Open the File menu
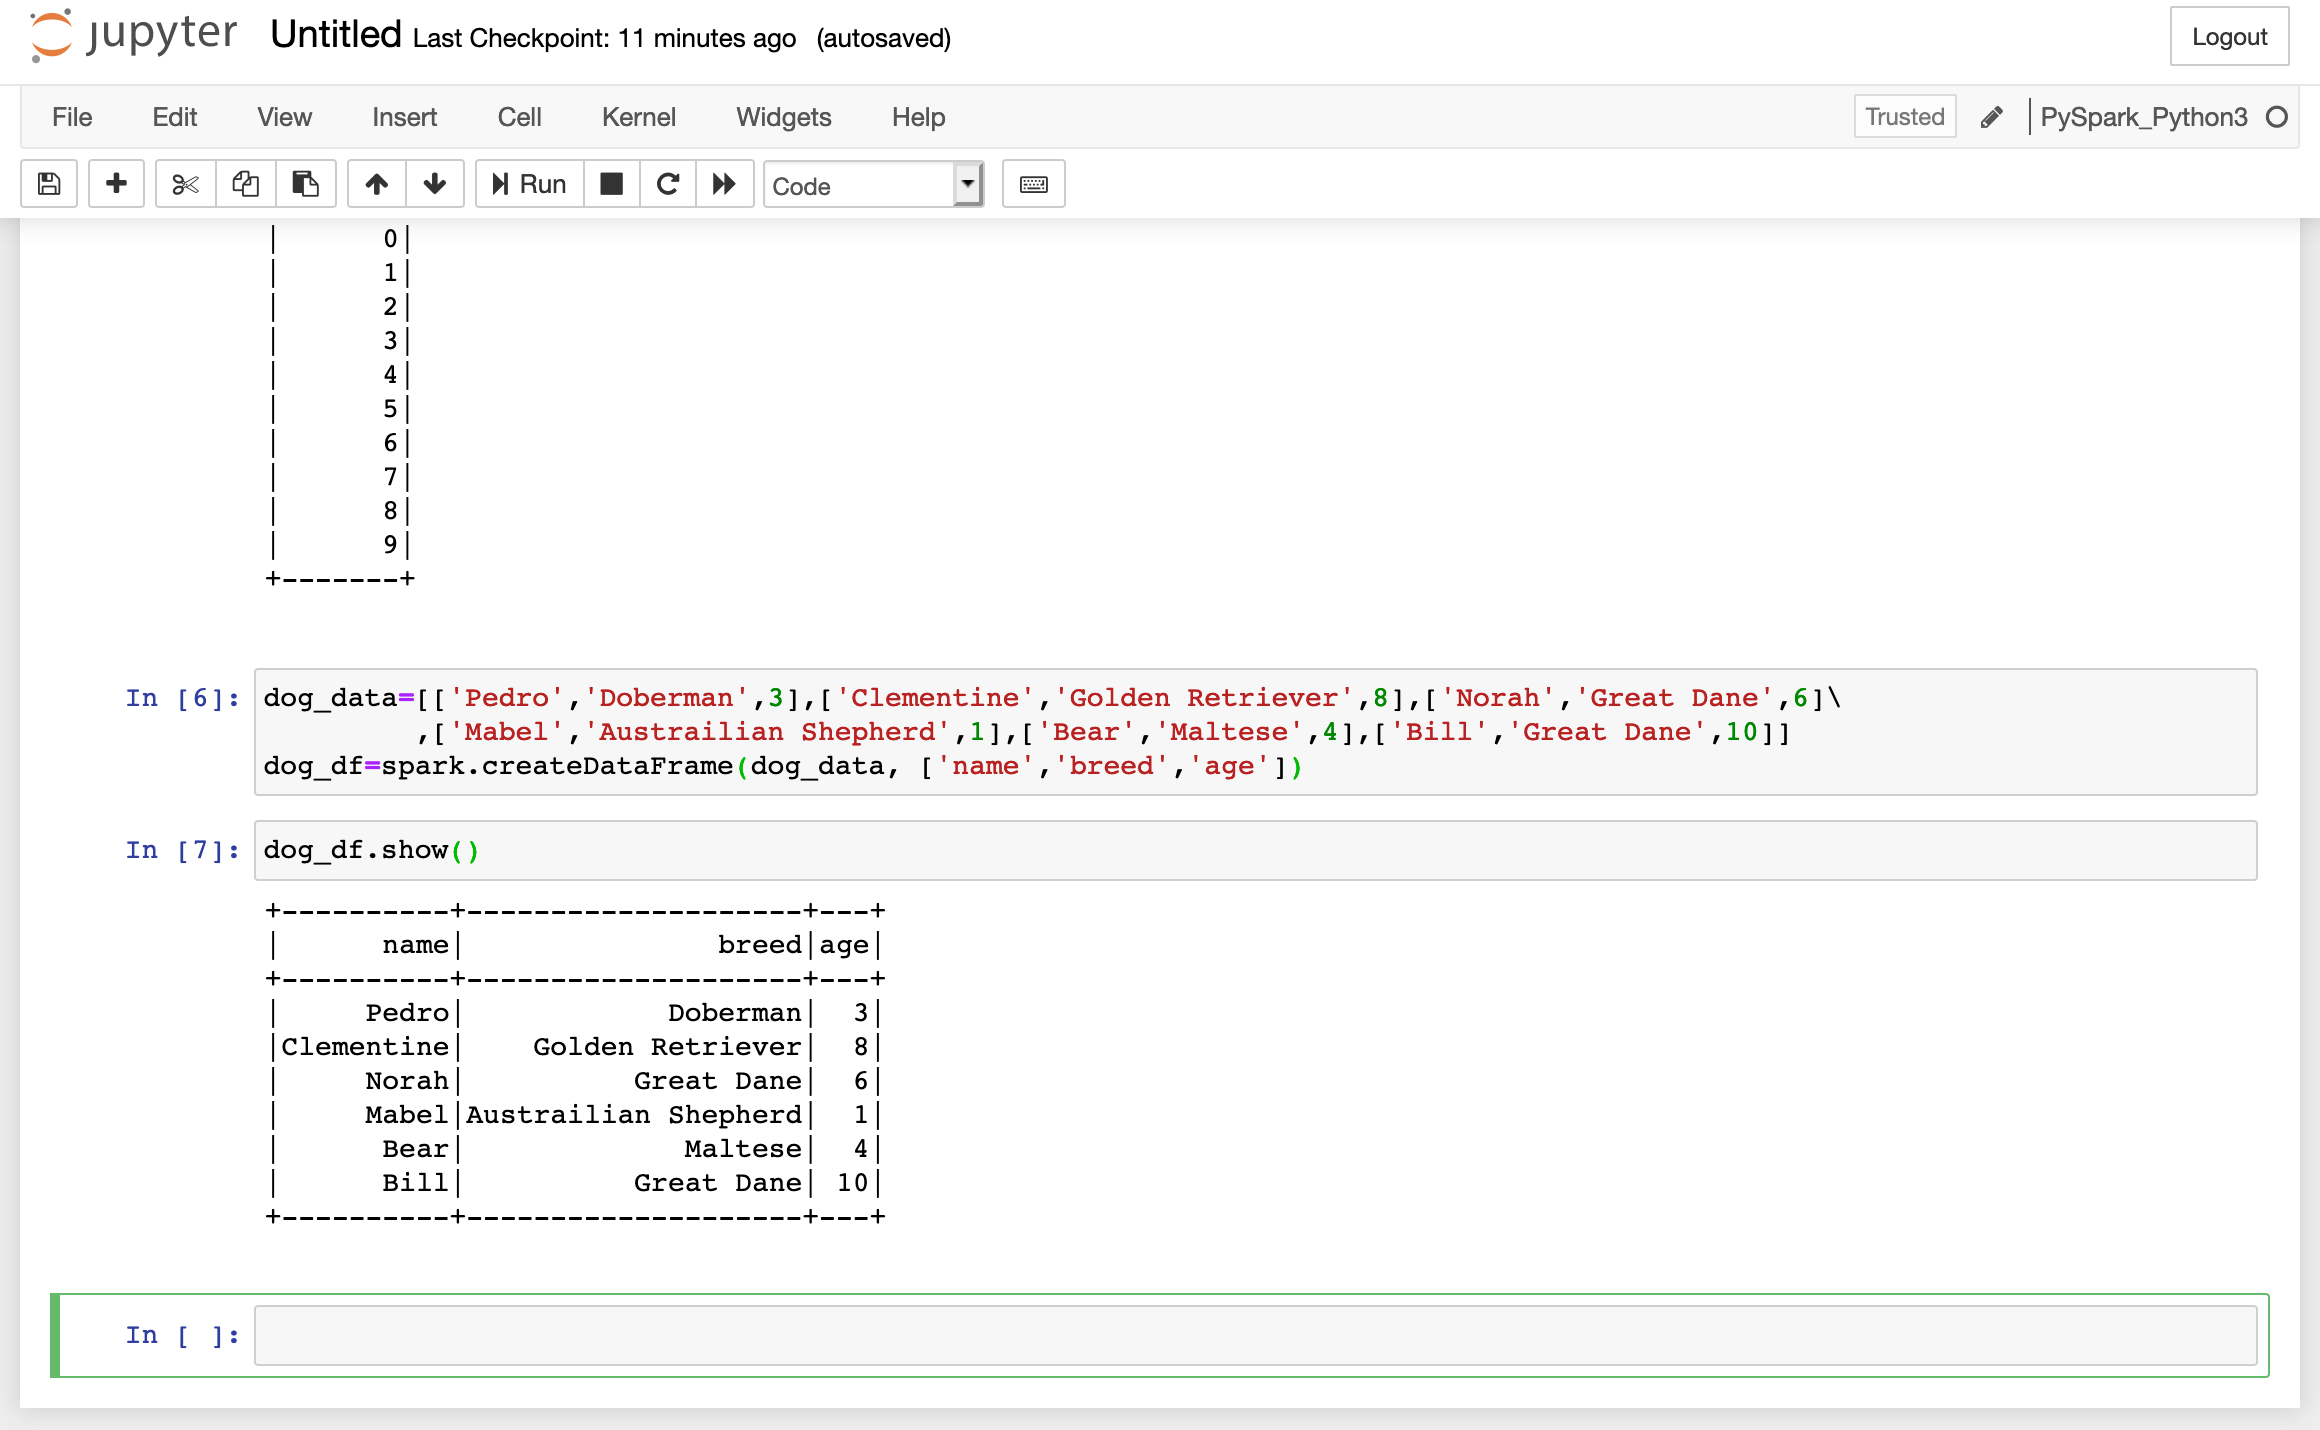Viewport: 2320px width, 1430px height. click(72, 117)
